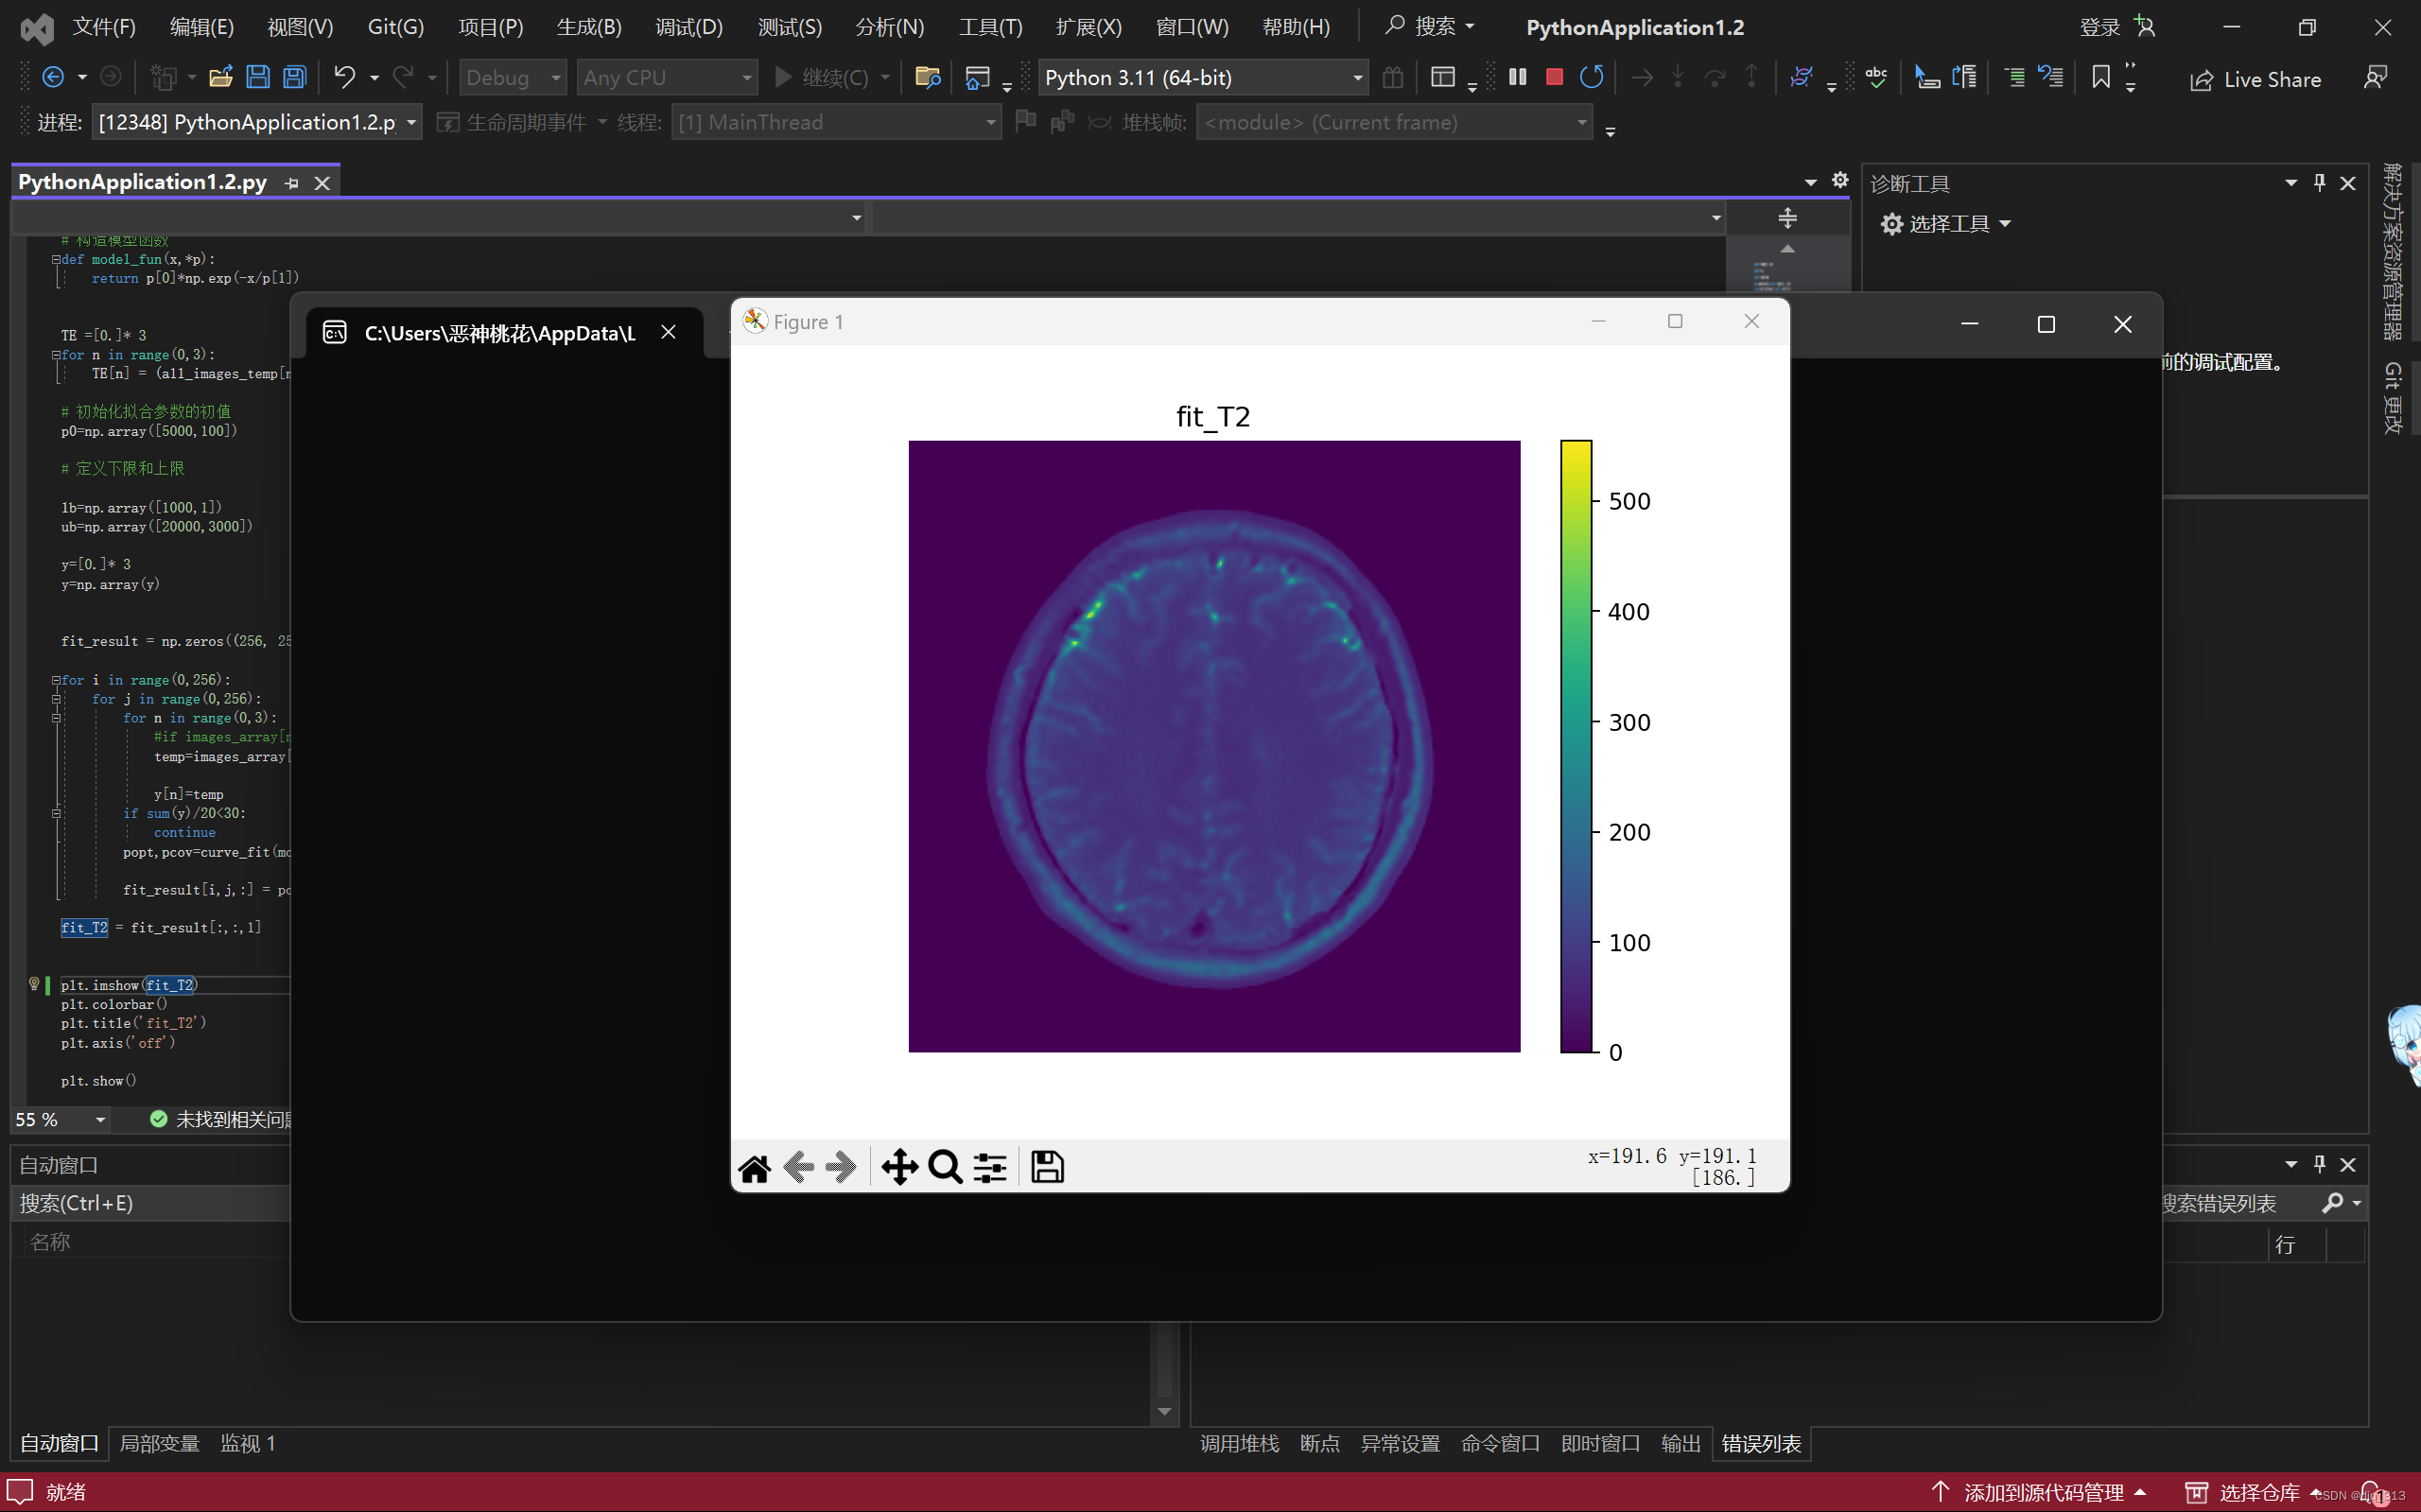
Task: Click the Save All toolbar icon
Action: point(295,77)
